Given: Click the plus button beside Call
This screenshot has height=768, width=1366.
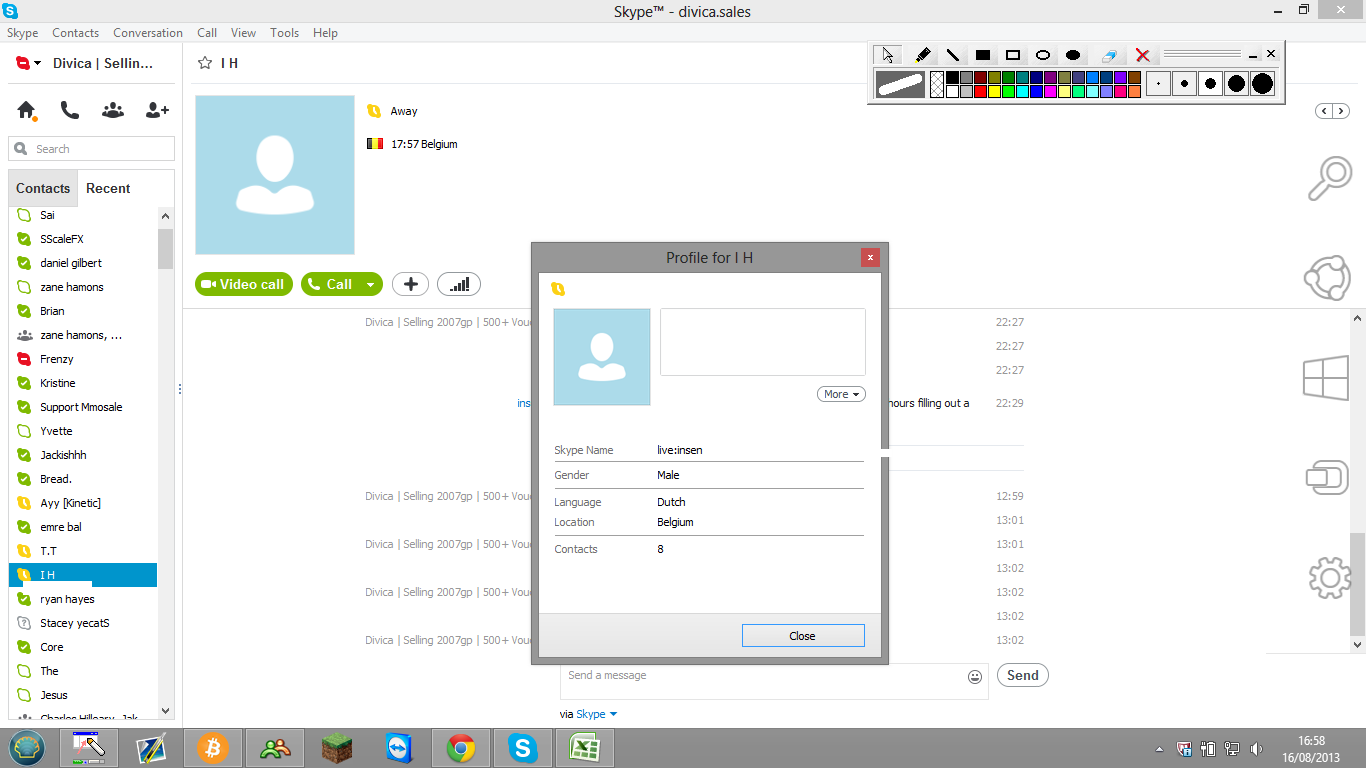Looking at the screenshot, I should pyautogui.click(x=410, y=284).
